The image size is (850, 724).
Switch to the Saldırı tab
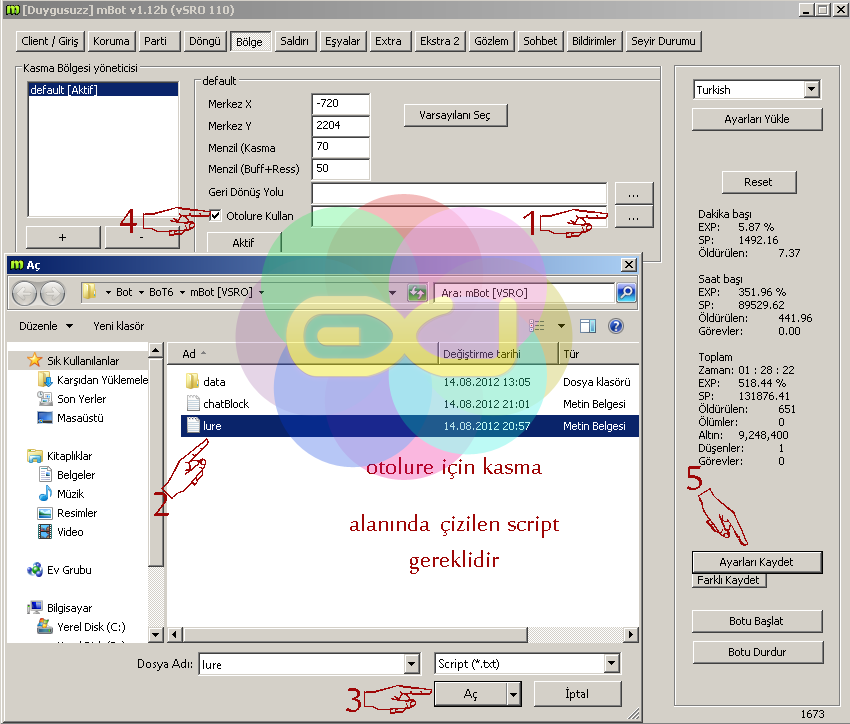(294, 41)
